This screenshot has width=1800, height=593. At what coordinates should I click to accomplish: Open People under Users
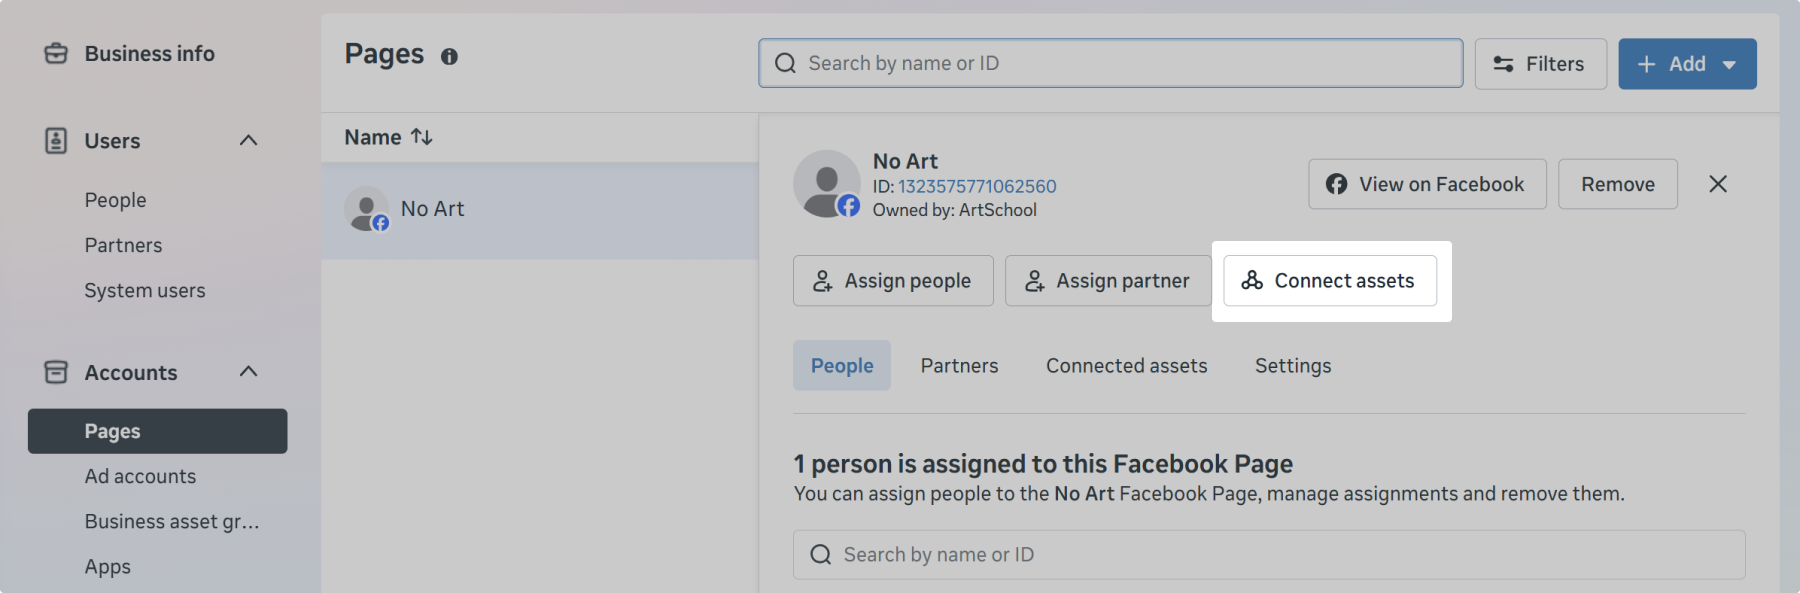pyautogui.click(x=115, y=200)
